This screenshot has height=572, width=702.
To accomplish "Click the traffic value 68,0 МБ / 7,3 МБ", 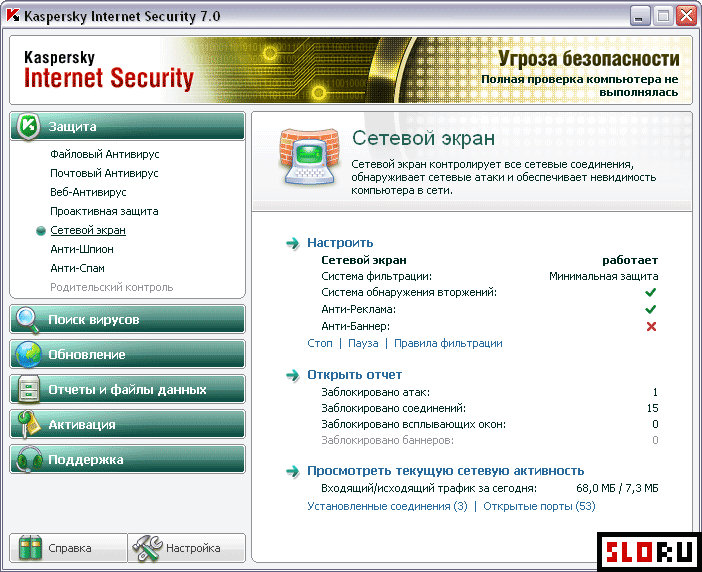I will coord(617,488).
